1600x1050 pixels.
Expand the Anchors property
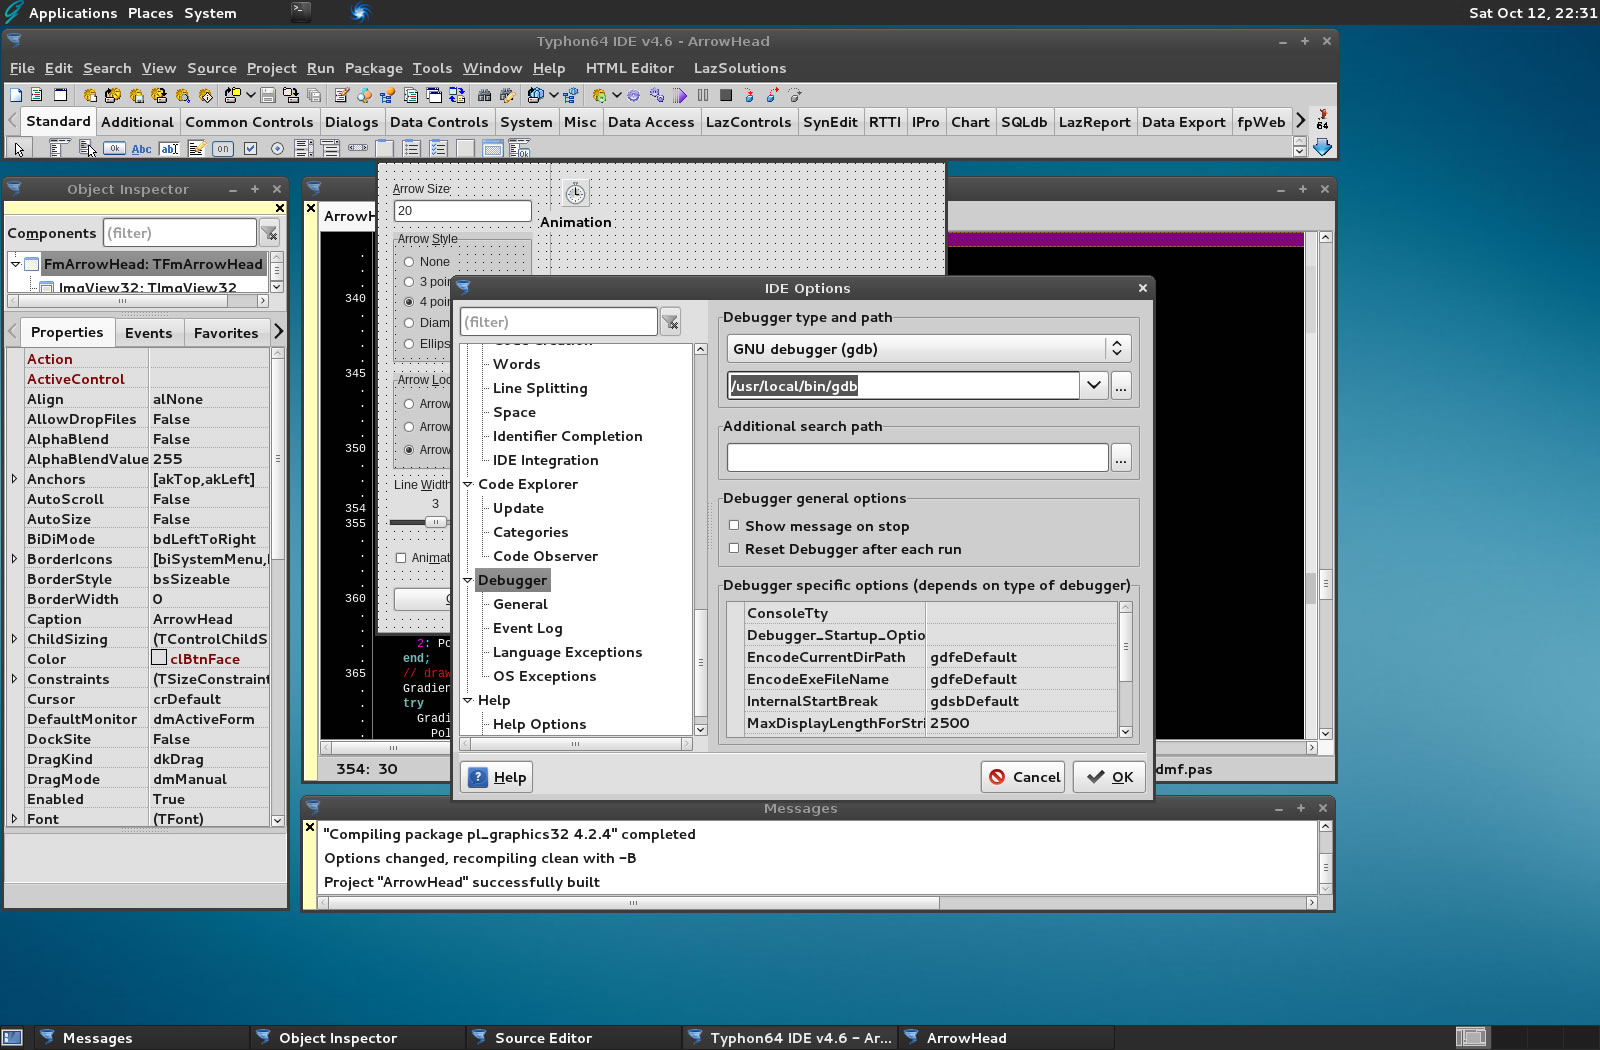coord(14,479)
